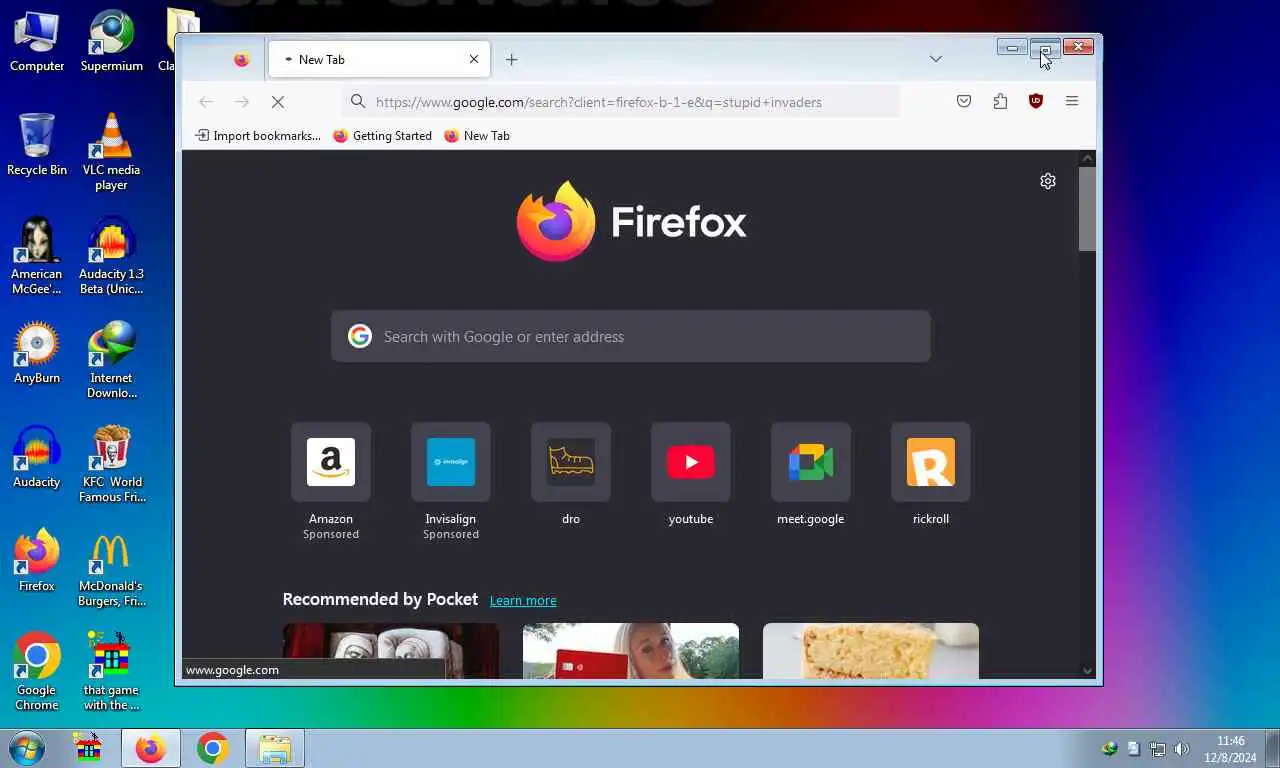The height and width of the screenshot is (768, 1280).
Task: Open Pocket story with cake image
Action: point(871,650)
